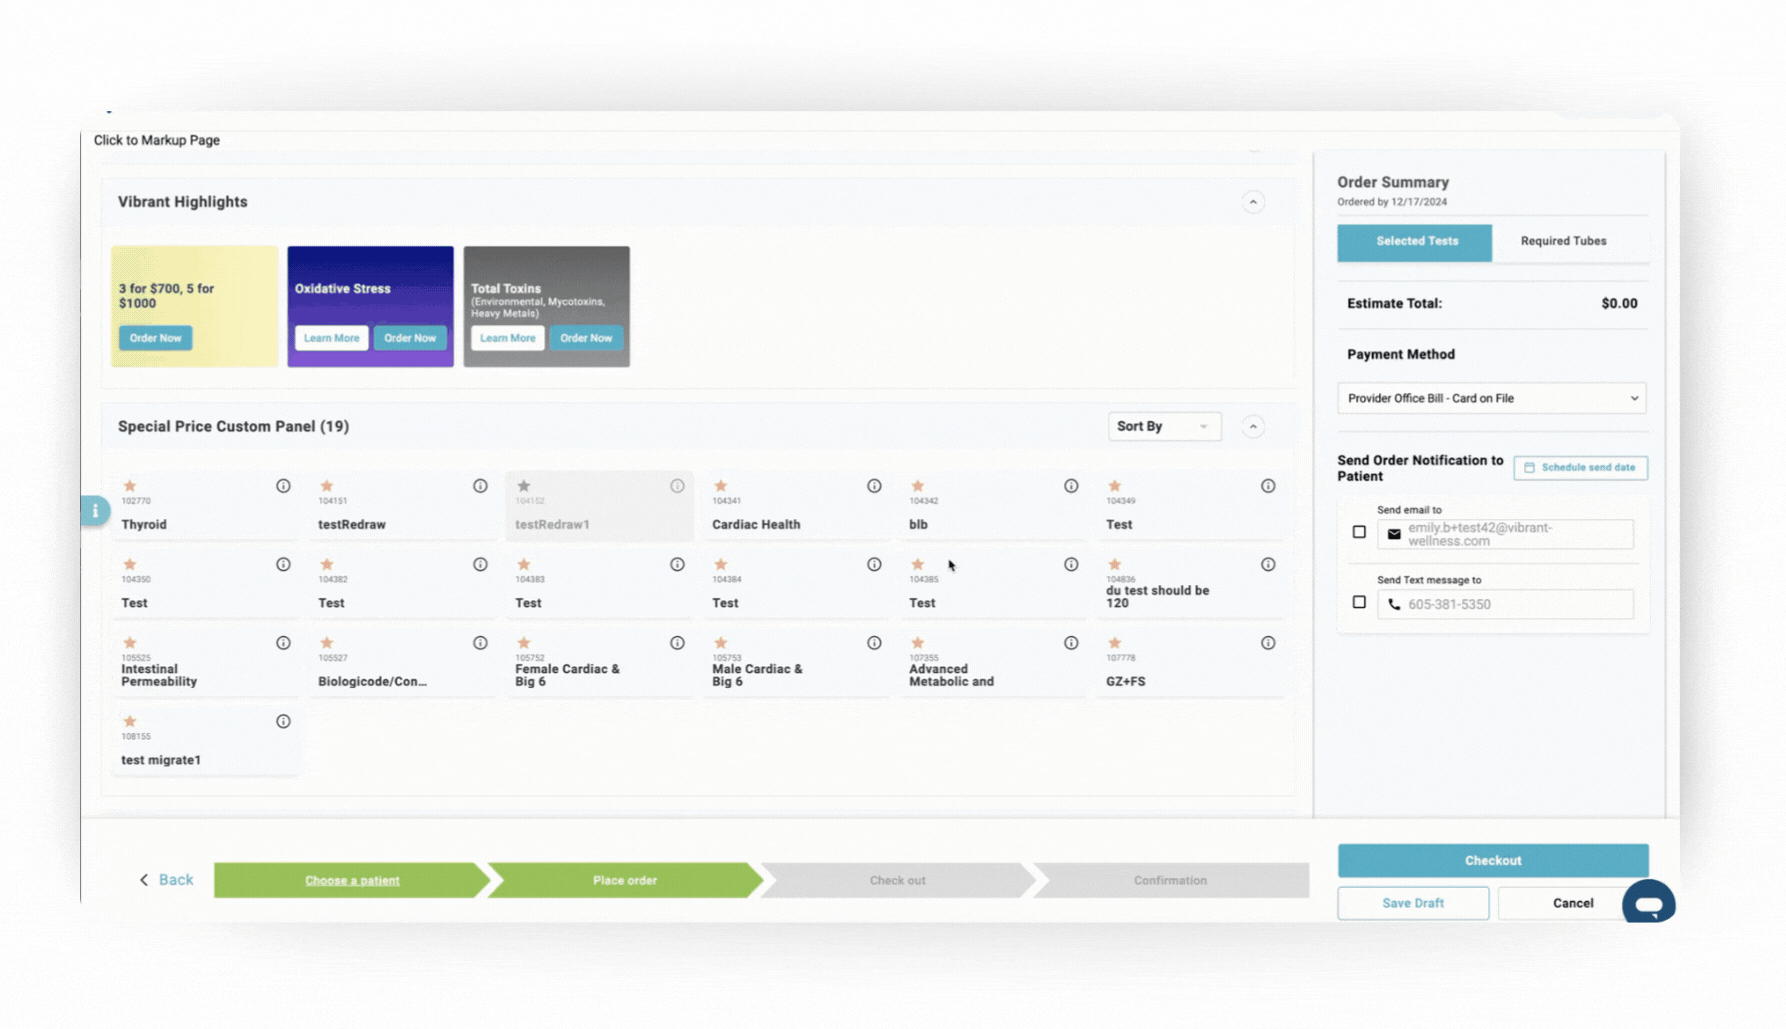Select the Selected Tests tab
This screenshot has width=1786, height=1029.
1415,242
